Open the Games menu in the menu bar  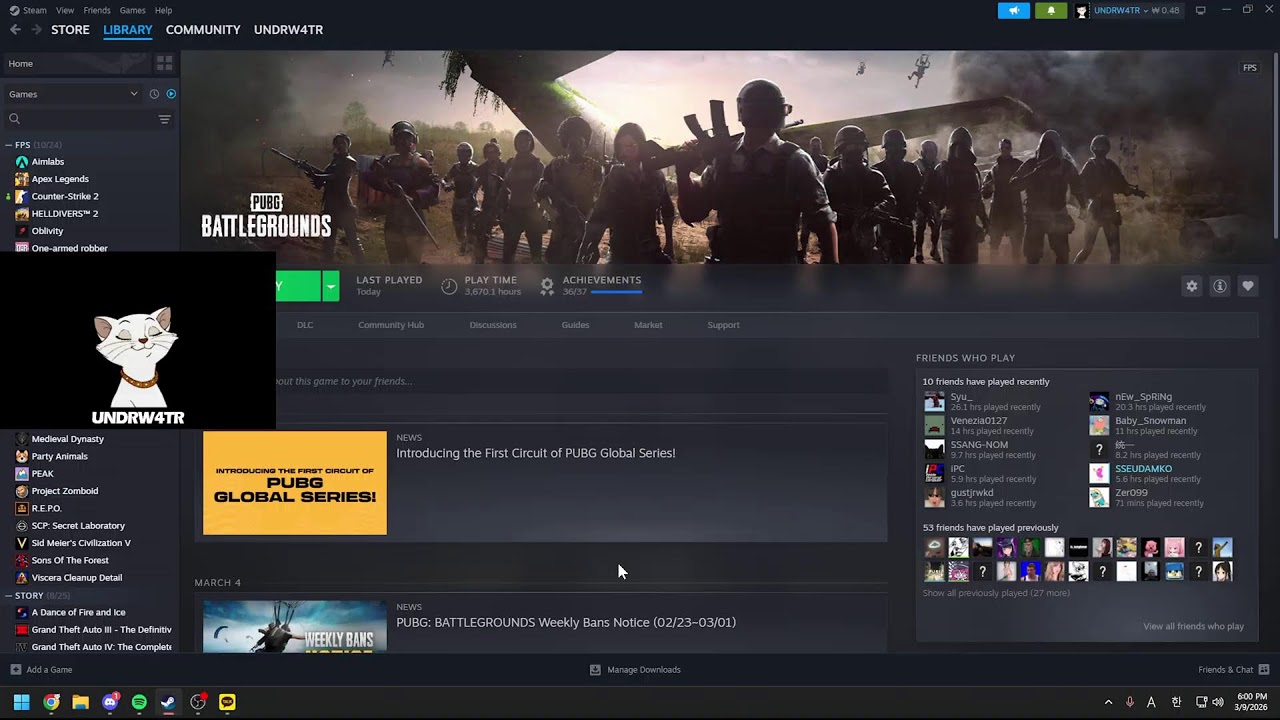133,10
